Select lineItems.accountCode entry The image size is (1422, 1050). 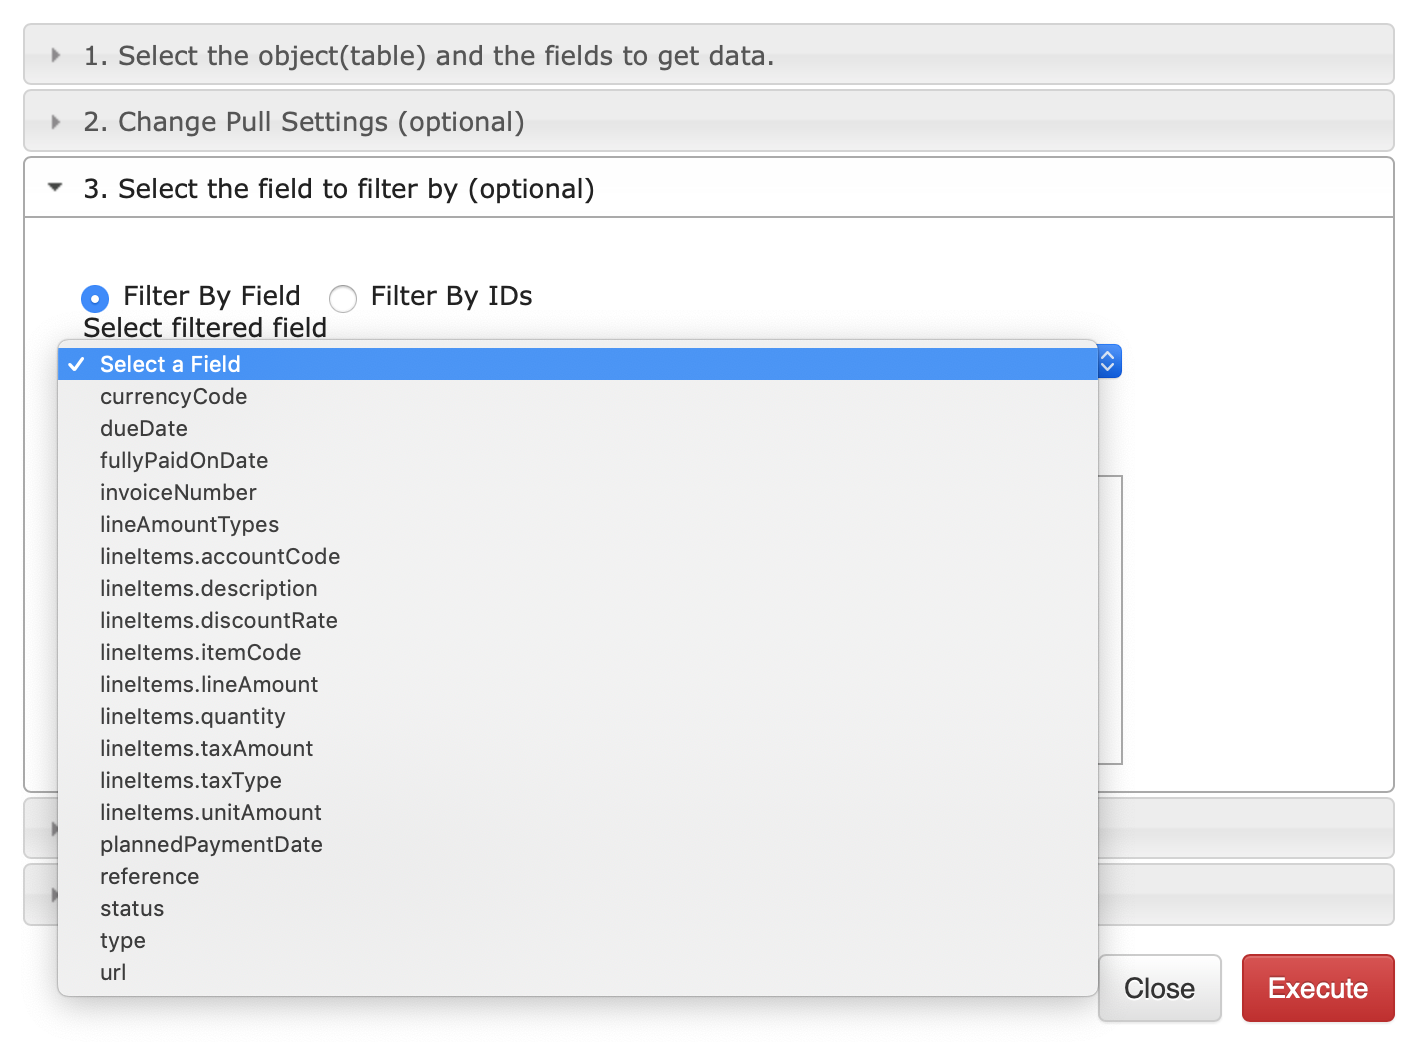point(220,556)
